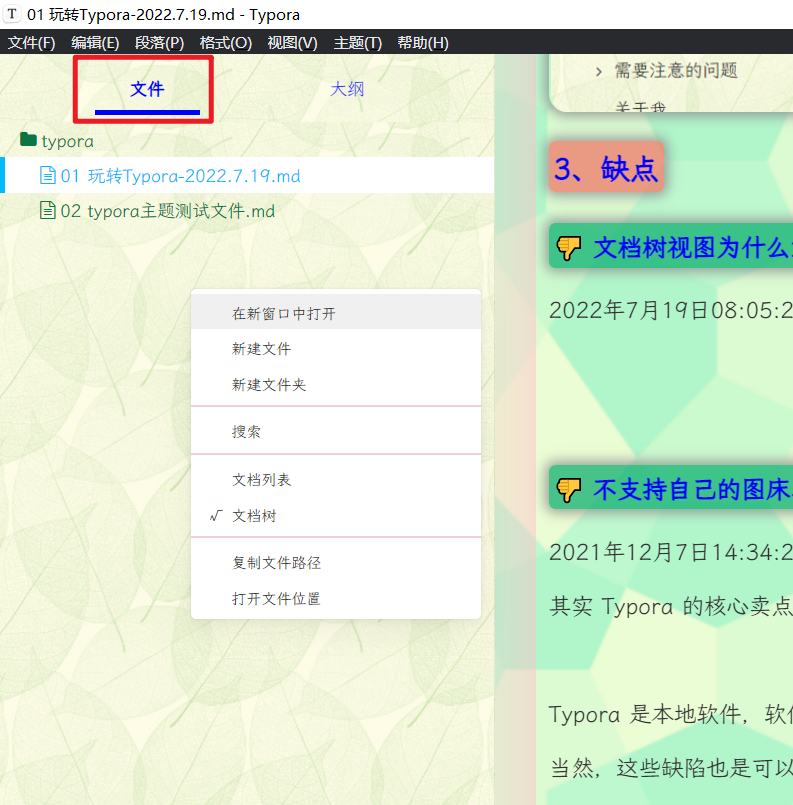Open the 格式(O) menu
The width and height of the screenshot is (793, 805).
pyautogui.click(x=226, y=43)
